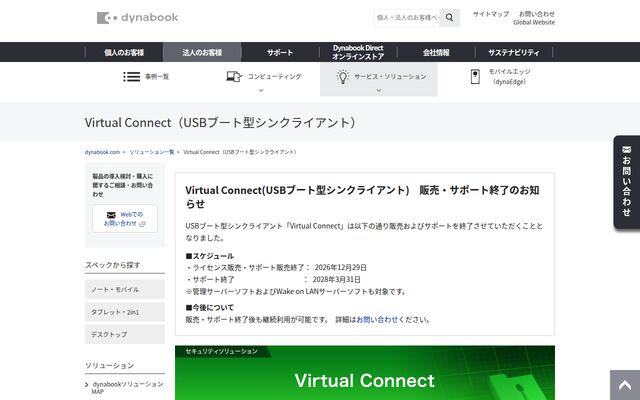
Task: Click the dynaEdge device icon
Action: click(x=475, y=76)
